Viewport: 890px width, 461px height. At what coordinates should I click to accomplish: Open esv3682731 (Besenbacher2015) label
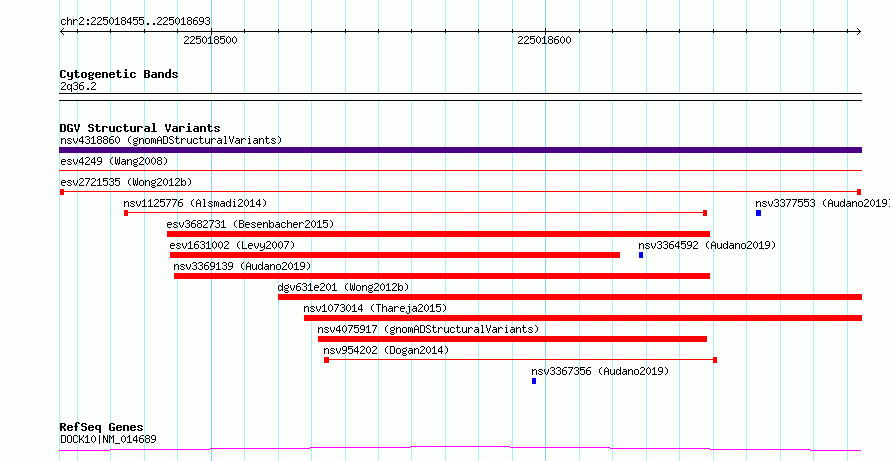click(250, 224)
